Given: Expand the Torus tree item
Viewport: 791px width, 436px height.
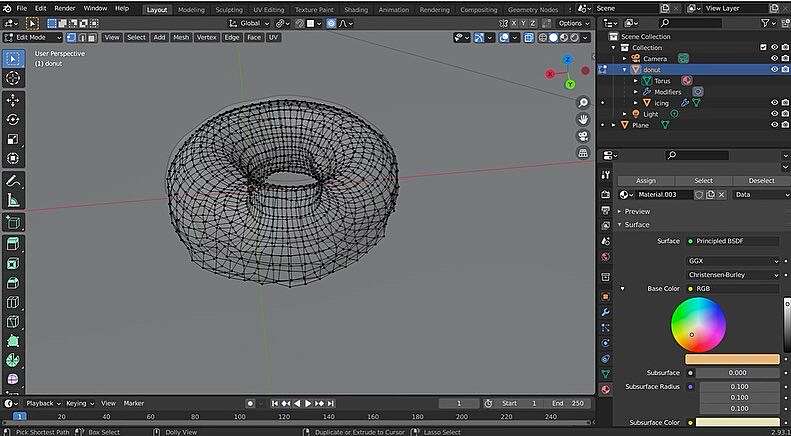Looking at the screenshot, I should click(x=636, y=81).
